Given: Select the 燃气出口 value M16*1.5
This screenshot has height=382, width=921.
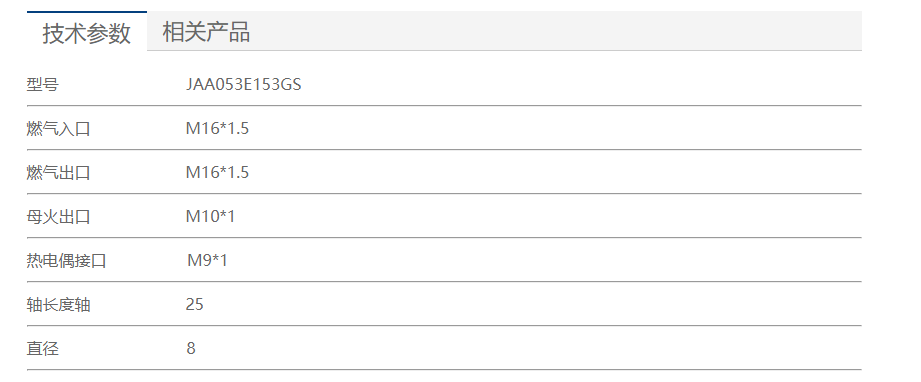Looking at the screenshot, I should (x=217, y=172).
